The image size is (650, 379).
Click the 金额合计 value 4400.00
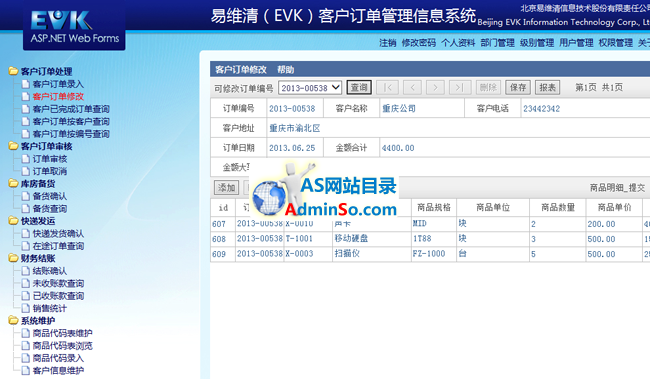pos(398,148)
